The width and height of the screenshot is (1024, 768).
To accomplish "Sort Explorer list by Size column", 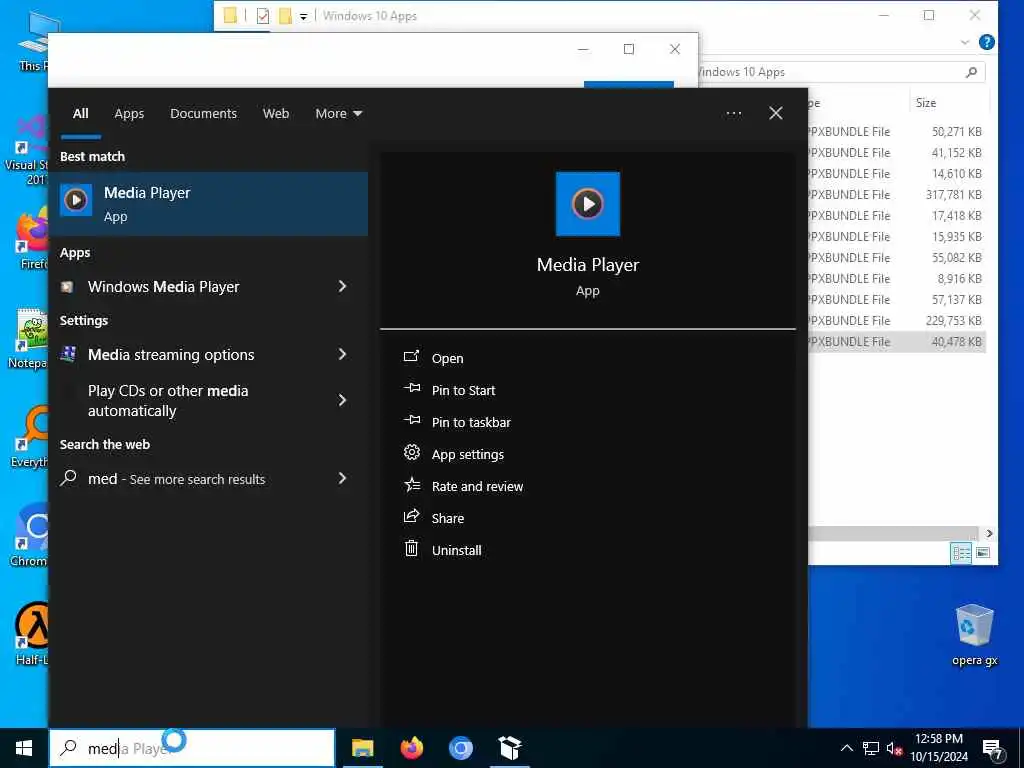I will click(925, 103).
